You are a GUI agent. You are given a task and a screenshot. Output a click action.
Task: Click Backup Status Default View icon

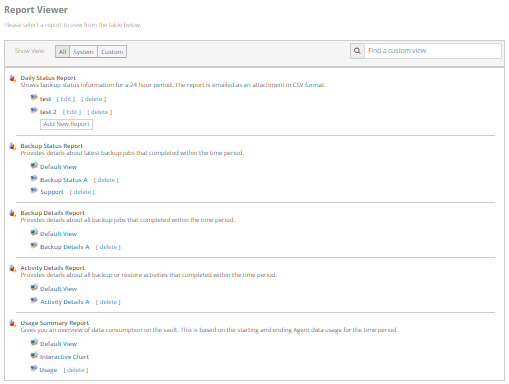[x=34, y=165]
